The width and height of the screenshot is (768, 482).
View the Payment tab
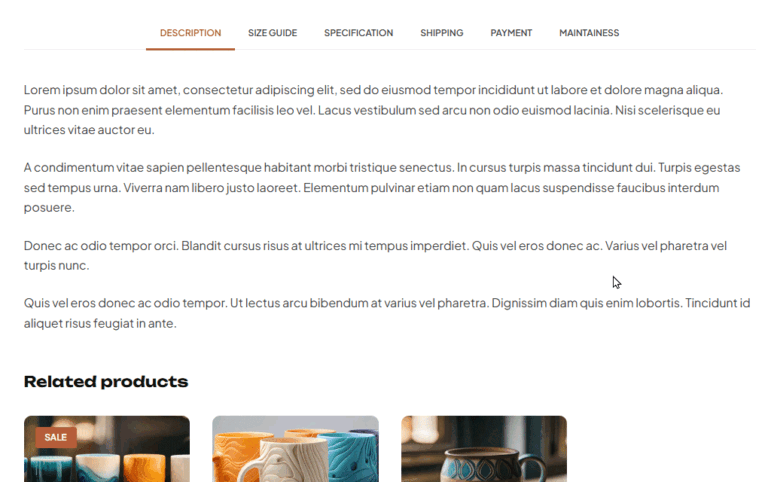[x=511, y=33]
